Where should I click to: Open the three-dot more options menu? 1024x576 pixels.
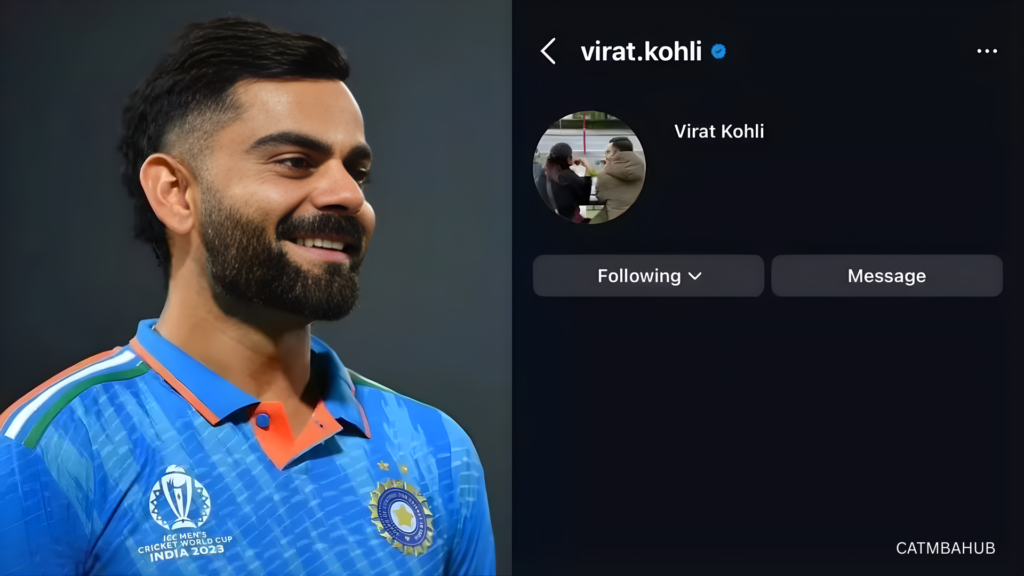point(987,51)
